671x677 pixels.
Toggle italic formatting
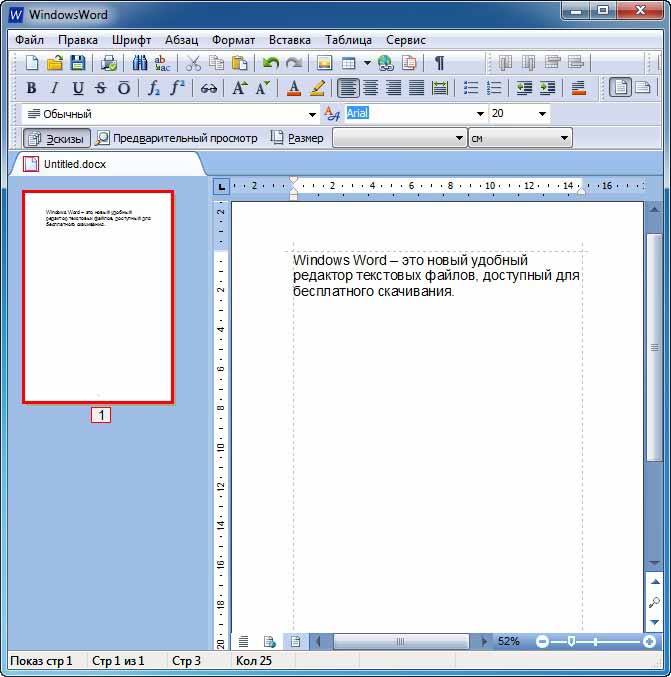(54, 88)
